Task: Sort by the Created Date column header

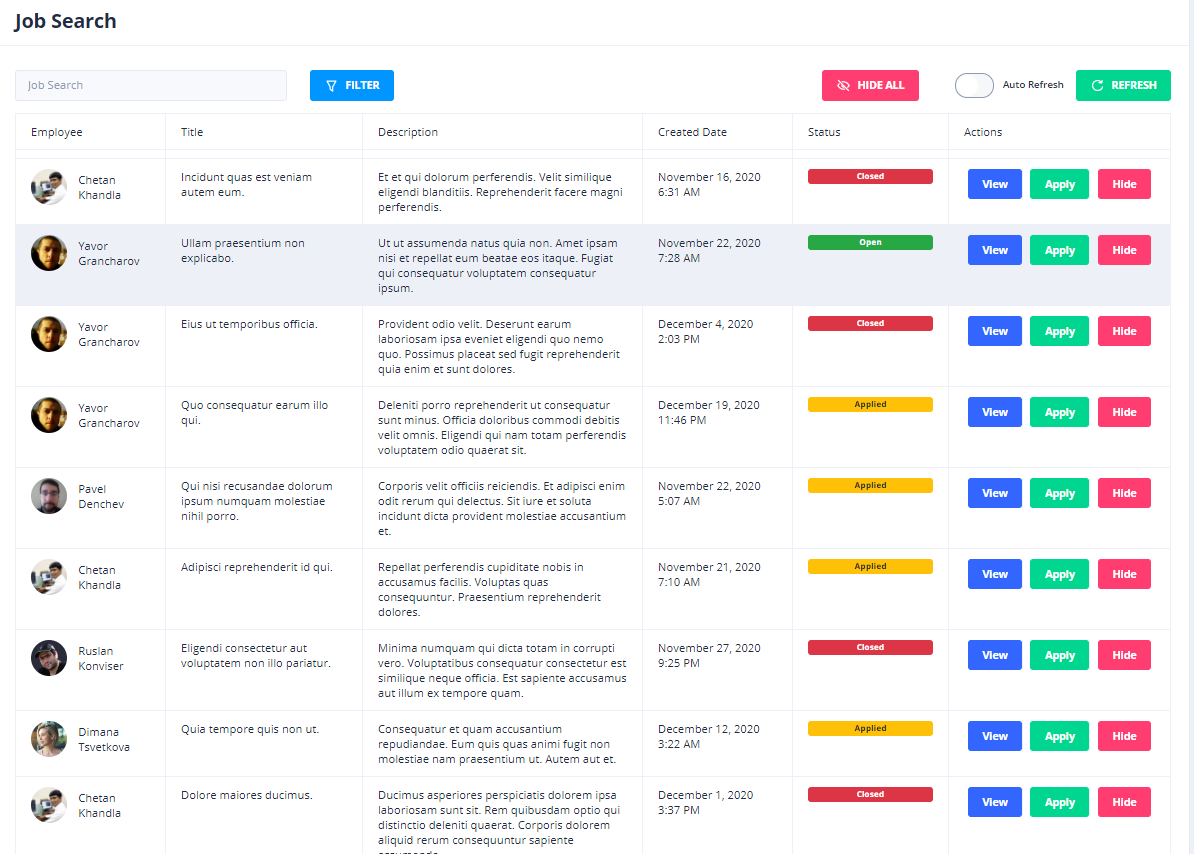Action: coord(692,132)
